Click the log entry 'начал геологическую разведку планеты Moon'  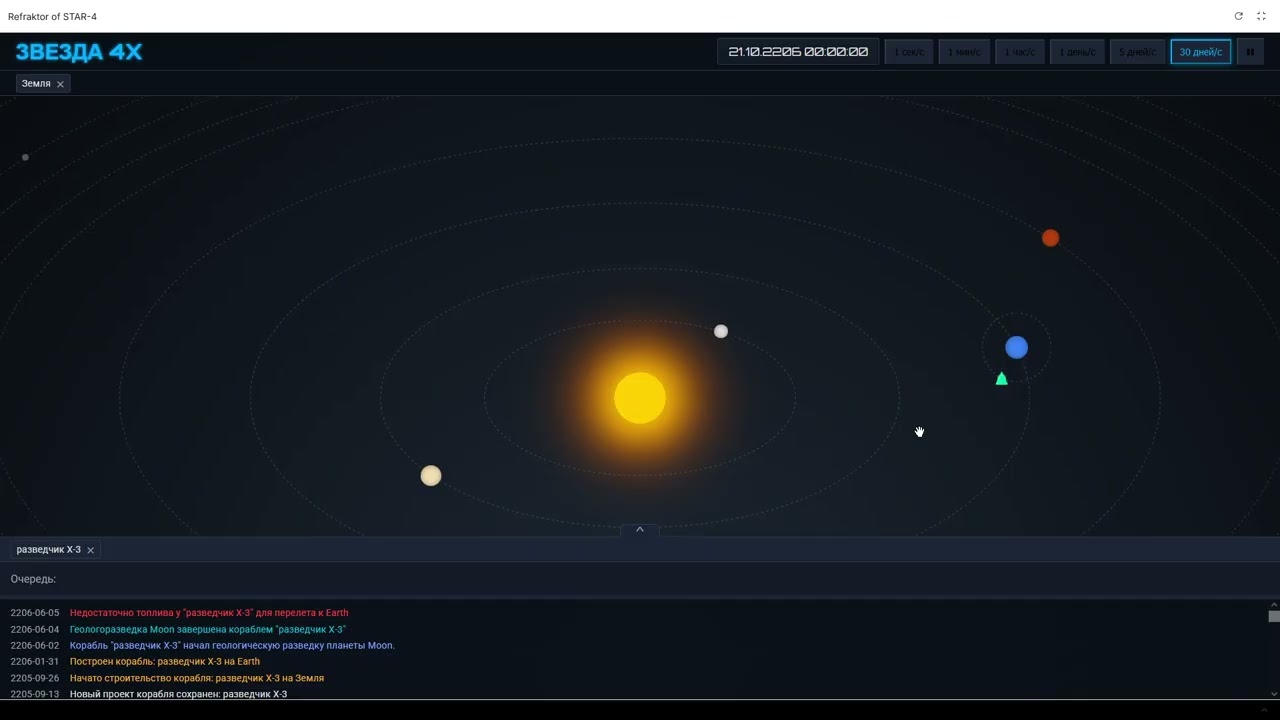click(232, 645)
